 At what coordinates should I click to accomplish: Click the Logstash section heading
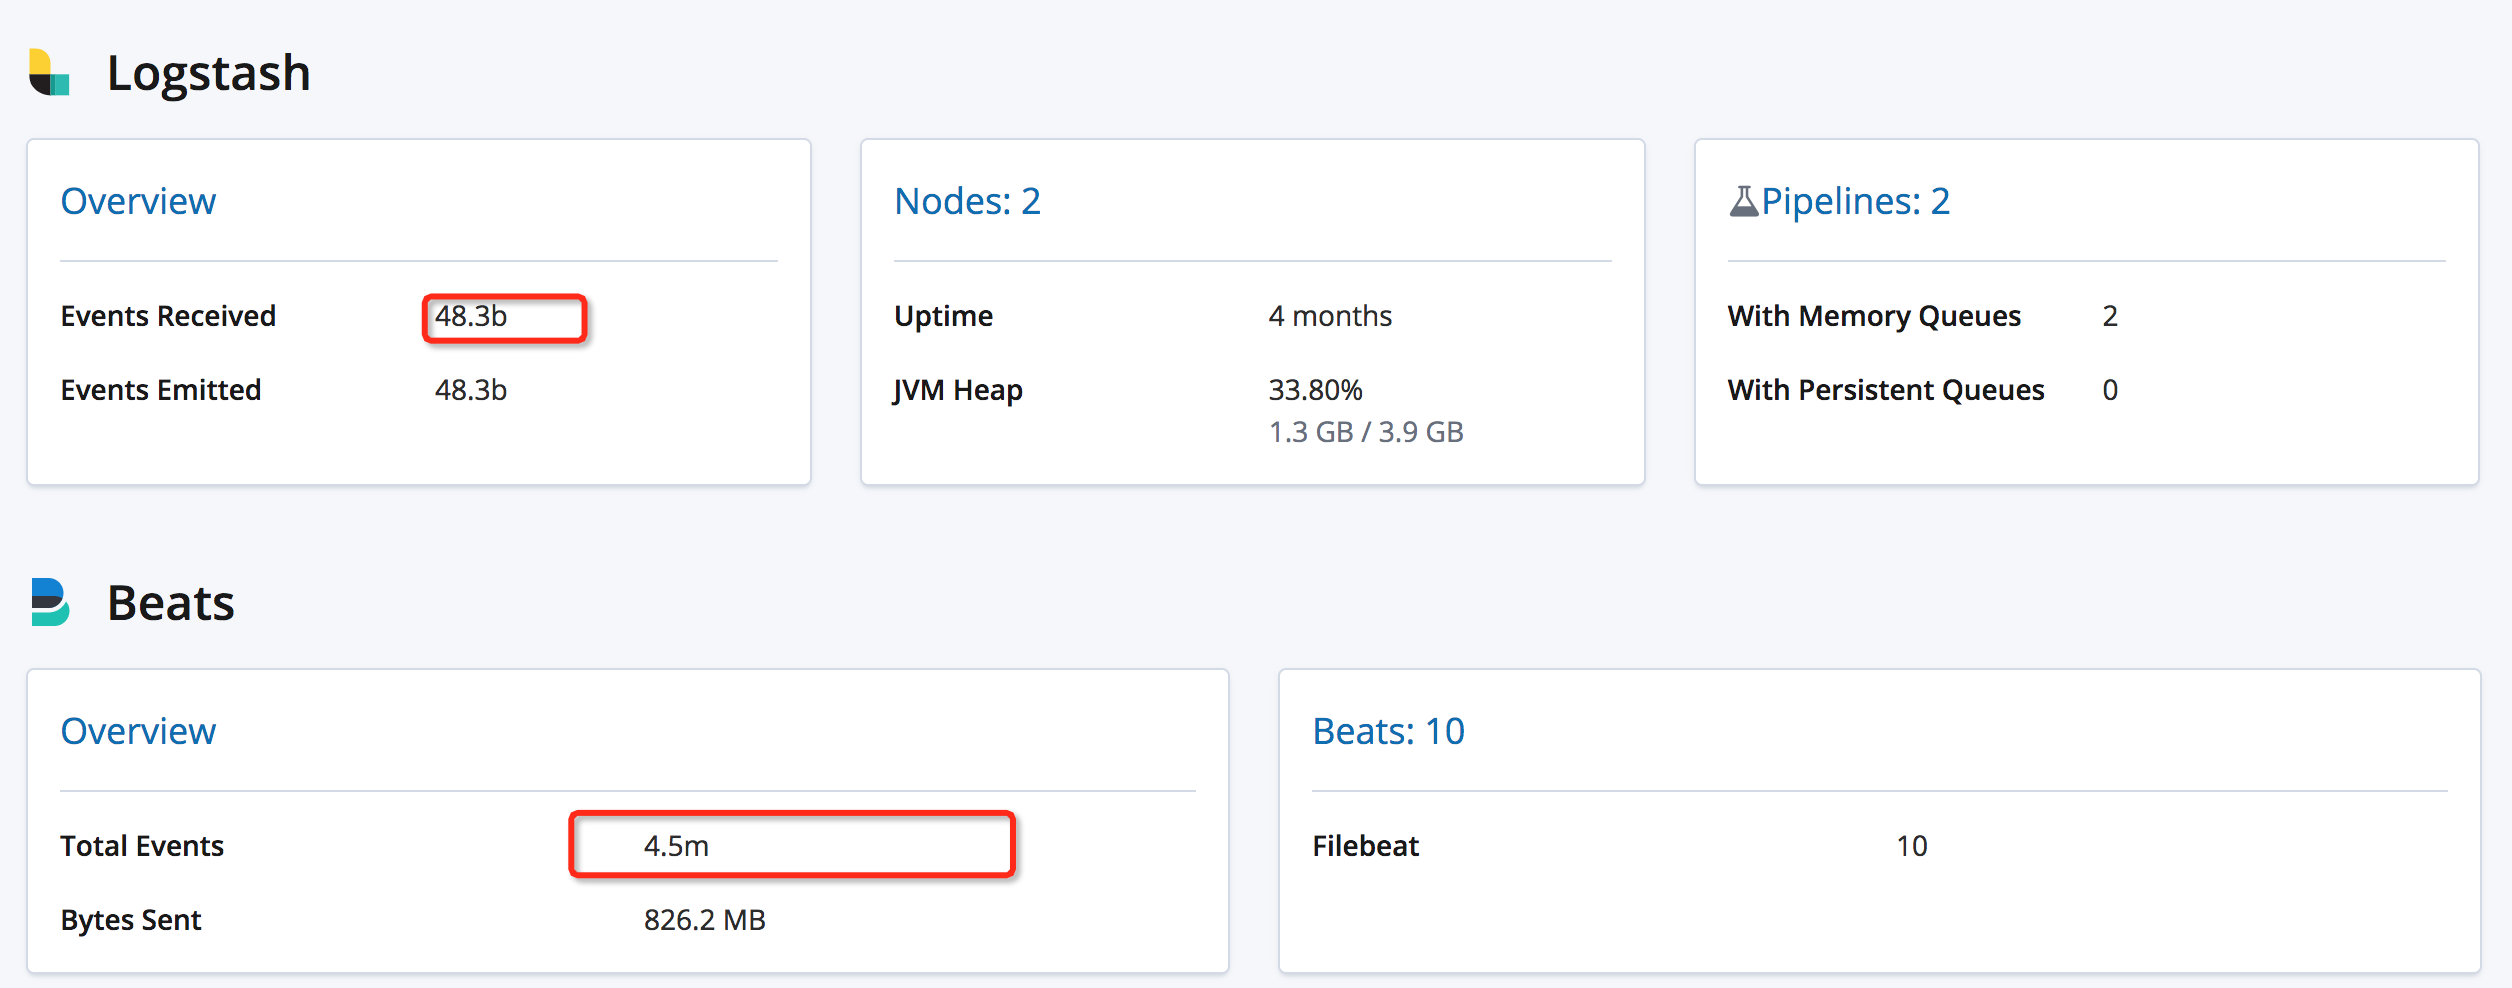tap(208, 74)
